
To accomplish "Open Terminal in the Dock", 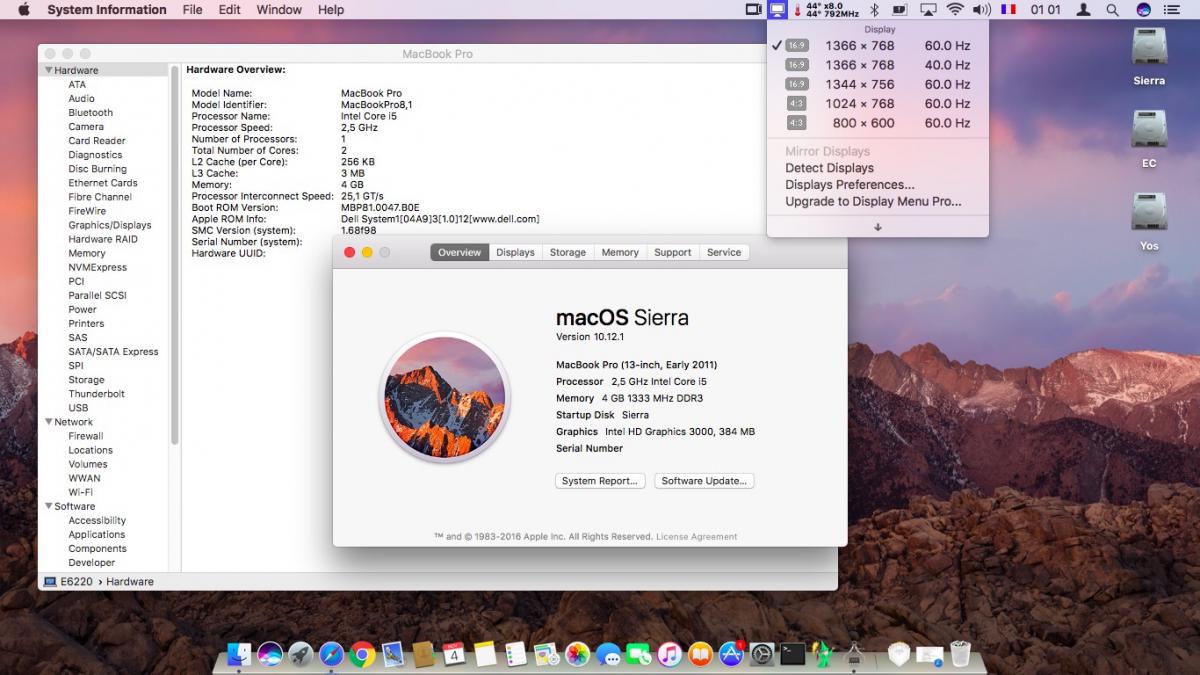I will pyautogui.click(x=792, y=655).
